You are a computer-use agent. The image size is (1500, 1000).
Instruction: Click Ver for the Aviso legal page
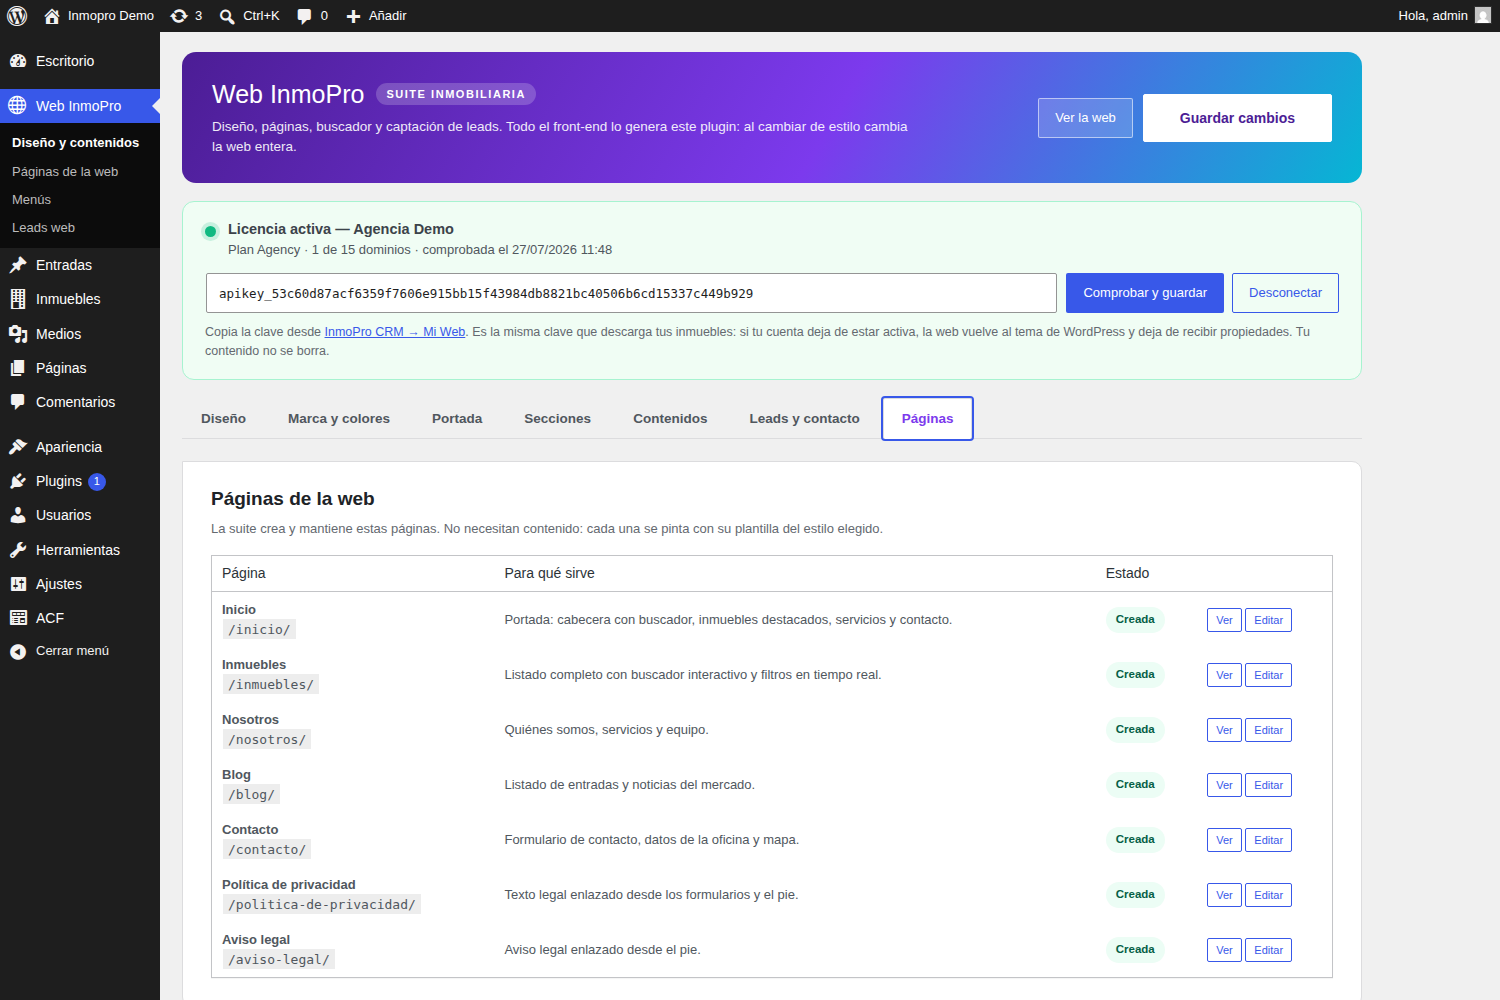tap(1224, 950)
